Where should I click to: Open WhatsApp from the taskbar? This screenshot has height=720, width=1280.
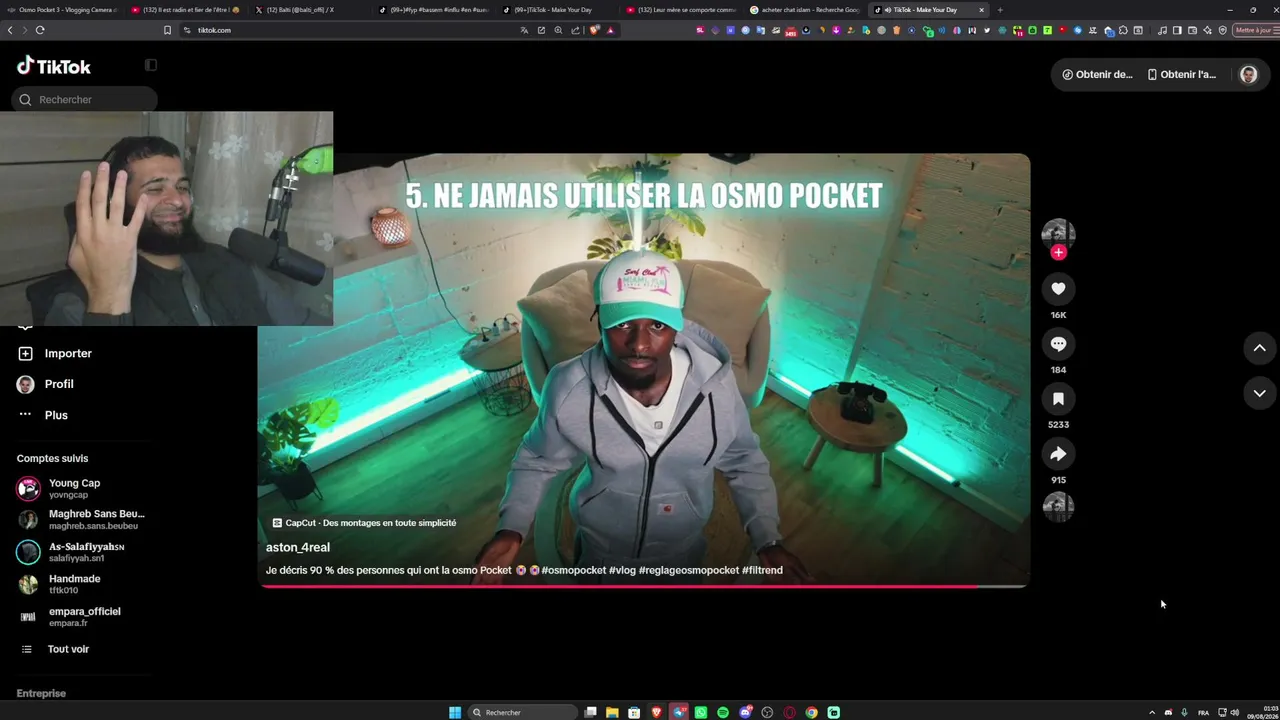[701, 712]
